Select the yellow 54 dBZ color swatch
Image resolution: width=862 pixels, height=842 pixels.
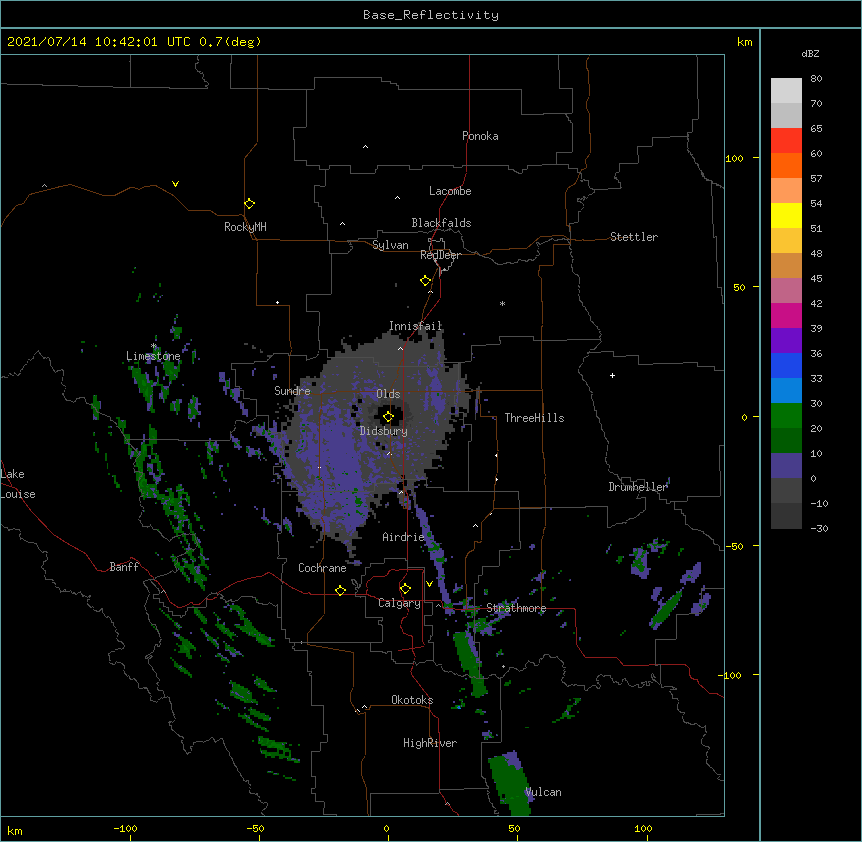click(x=786, y=215)
